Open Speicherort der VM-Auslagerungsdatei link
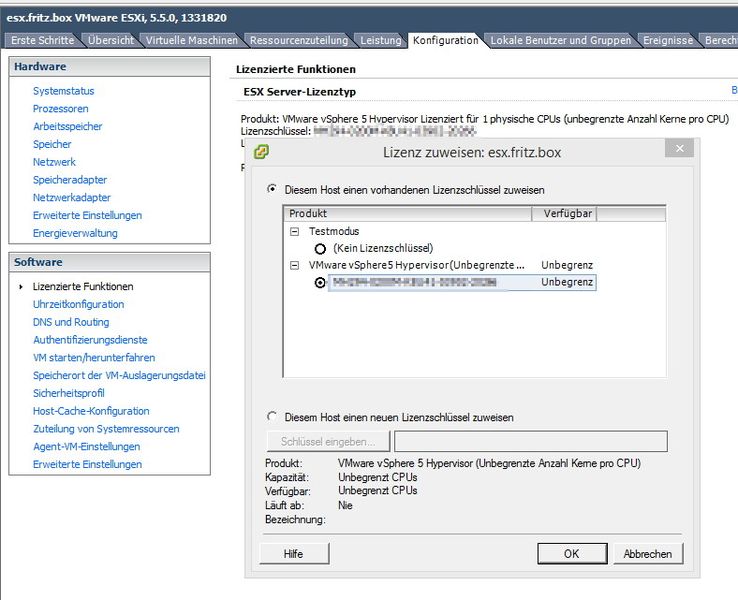Viewport: 738px width, 600px height. pos(119,376)
